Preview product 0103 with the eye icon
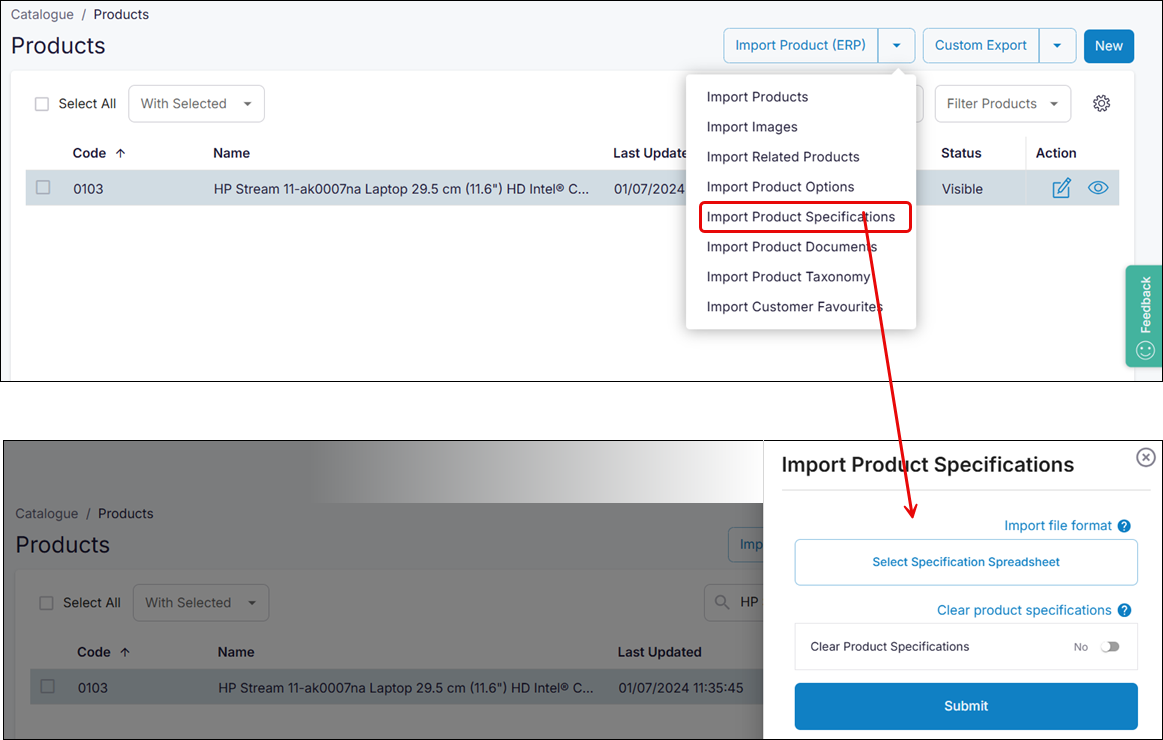This screenshot has width=1163, height=740. pos(1098,188)
